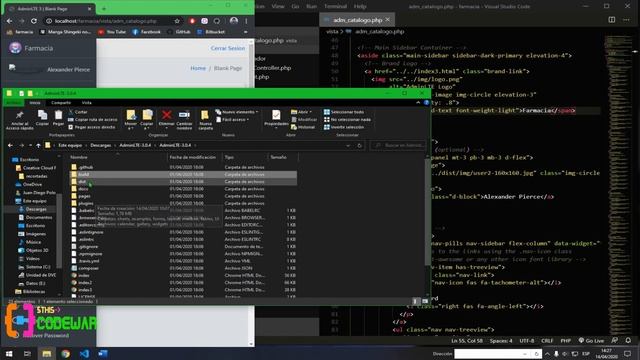Sort by Fecha de modificación column

(194, 157)
